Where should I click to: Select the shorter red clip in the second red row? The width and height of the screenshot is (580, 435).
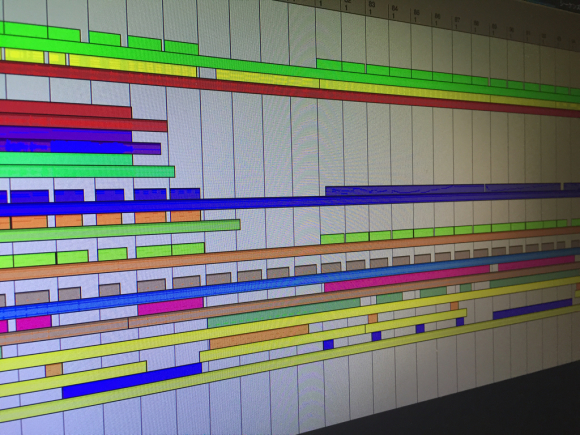[x=65, y=109]
